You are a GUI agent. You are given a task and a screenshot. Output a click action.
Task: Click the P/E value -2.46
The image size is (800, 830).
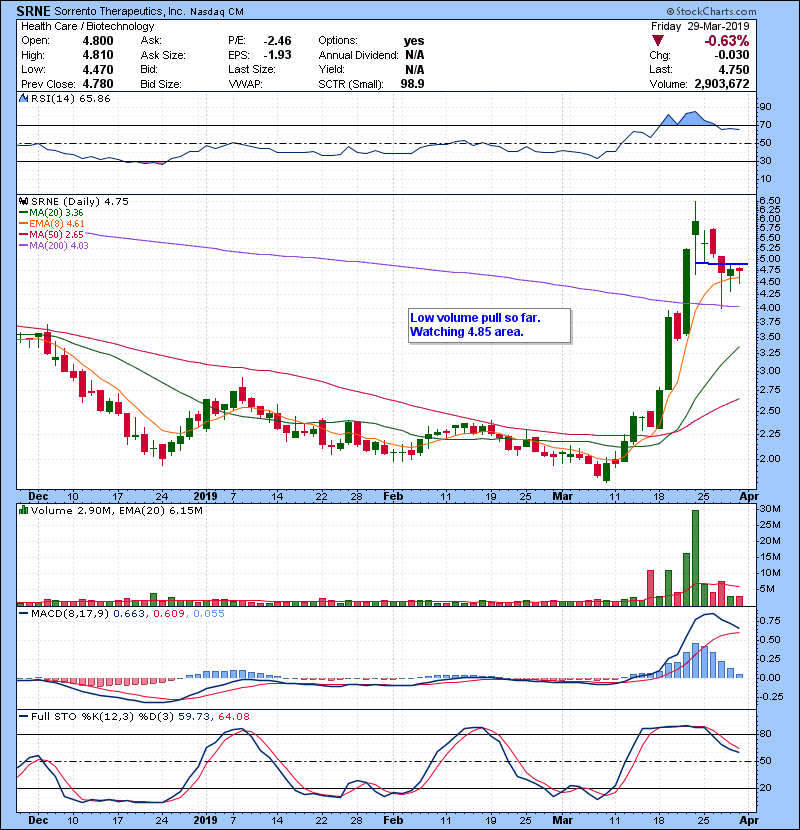(x=277, y=41)
